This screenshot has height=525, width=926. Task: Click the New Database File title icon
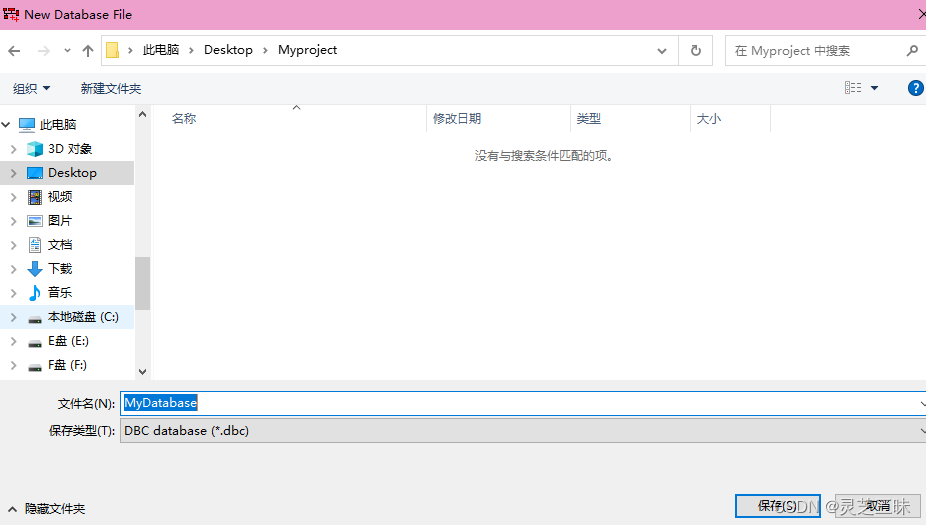11,14
